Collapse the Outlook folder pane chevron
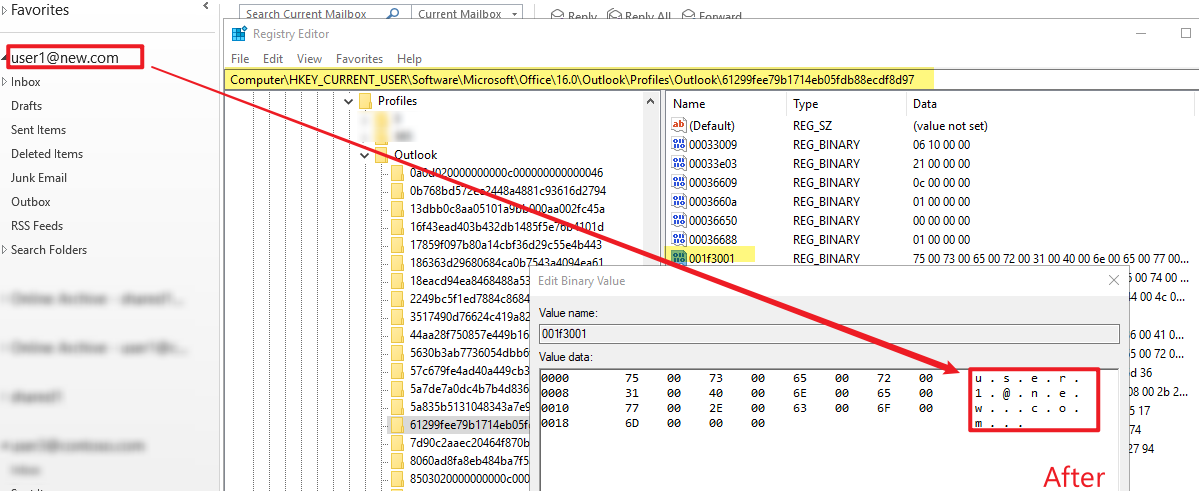This screenshot has height=491, width=1199. pyautogui.click(x=205, y=6)
